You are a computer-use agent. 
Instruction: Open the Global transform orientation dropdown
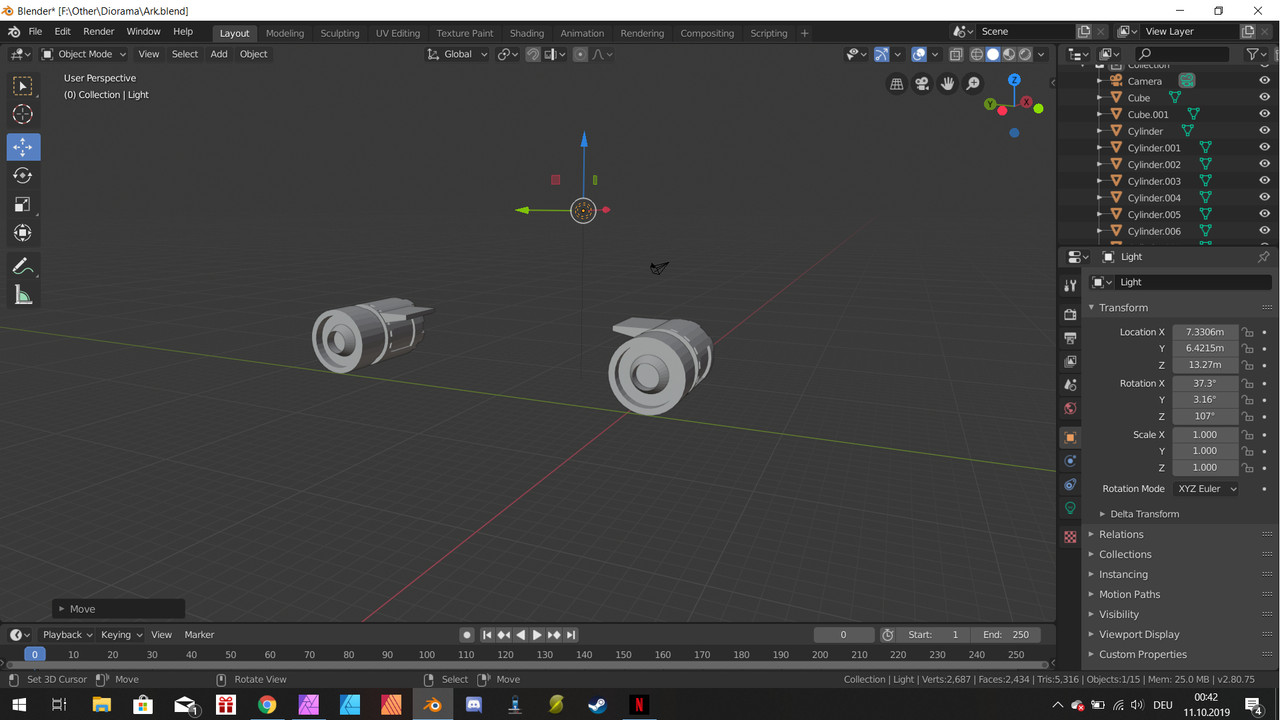[x=457, y=54]
